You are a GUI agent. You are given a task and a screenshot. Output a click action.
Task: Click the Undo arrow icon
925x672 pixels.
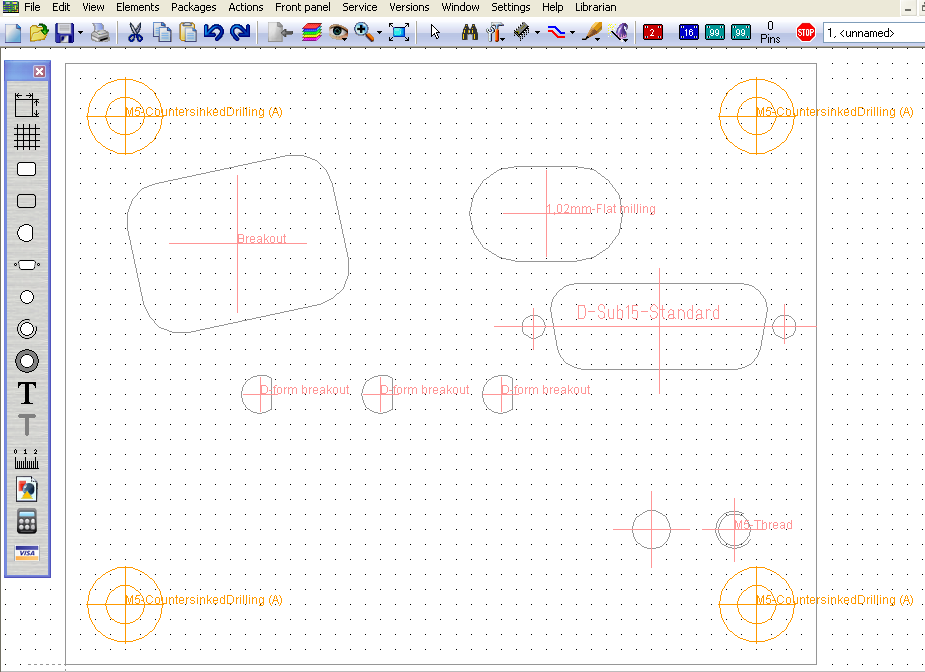click(213, 33)
